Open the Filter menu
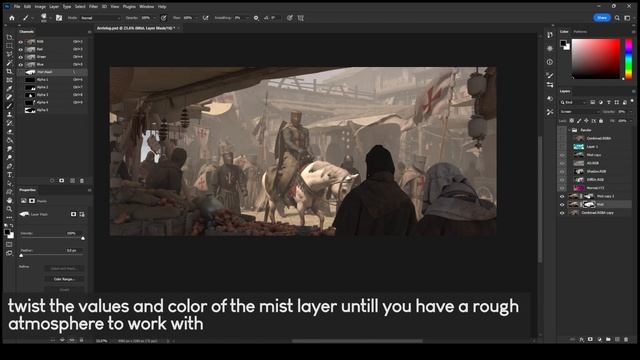The image size is (640, 360). pos(93,7)
